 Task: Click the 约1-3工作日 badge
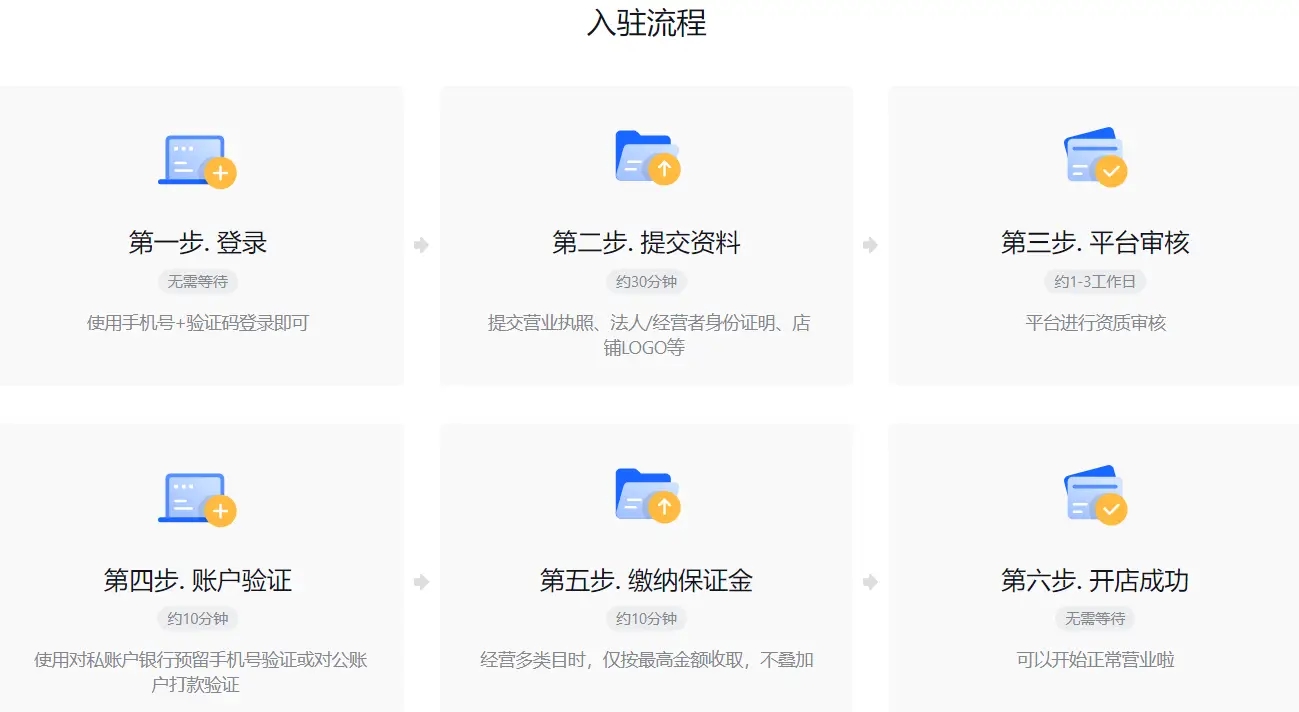tap(1095, 281)
